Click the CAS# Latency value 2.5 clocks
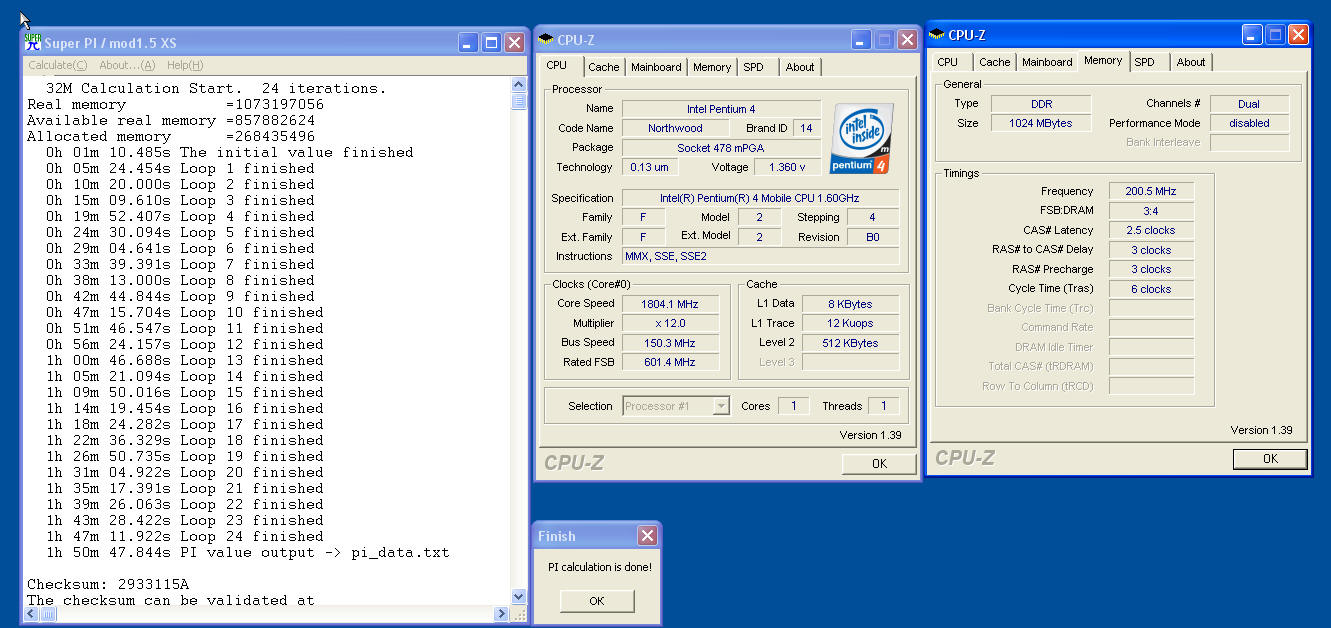Viewport: 1331px width, 628px height. pyautogui.click(x=1151, y=230)
